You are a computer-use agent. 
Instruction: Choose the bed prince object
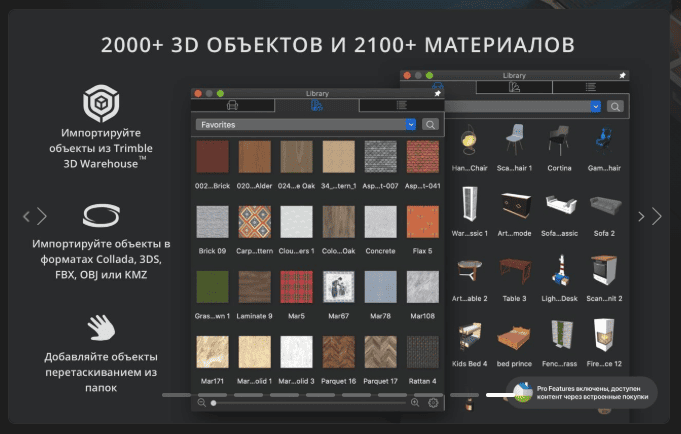pyautogui.click(x=515, y=337)
